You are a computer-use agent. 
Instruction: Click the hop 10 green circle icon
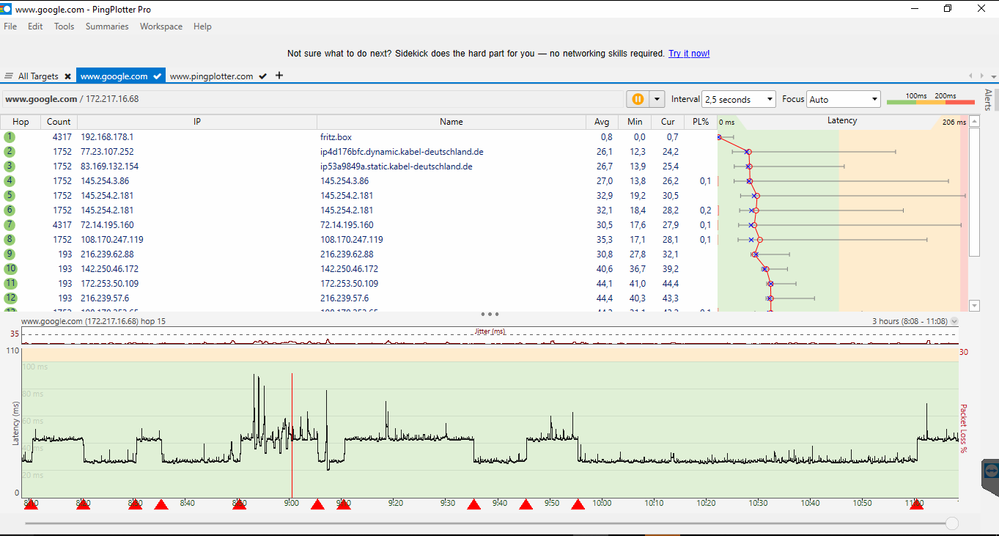(x=10, y=269)
